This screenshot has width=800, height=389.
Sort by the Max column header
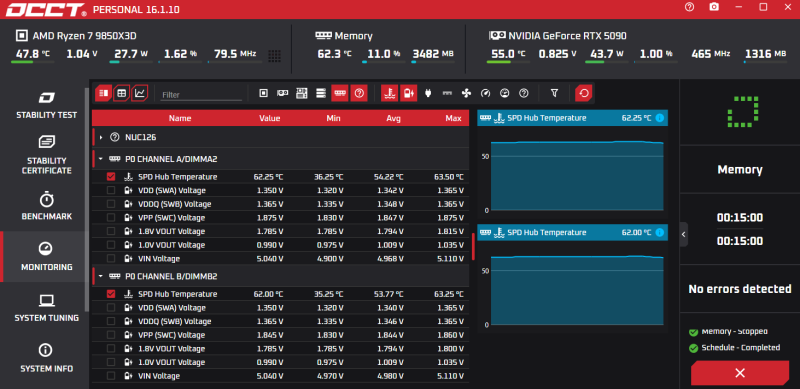(453, 118)
